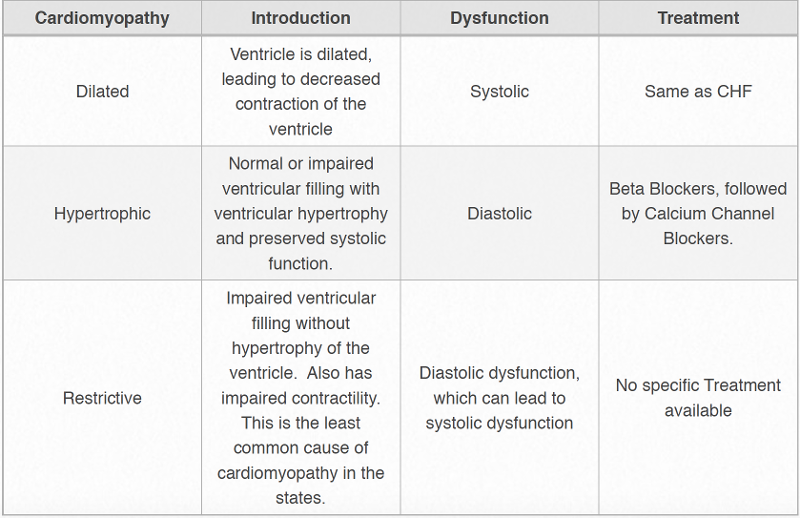The width and height of the screenshot is (800, 518).
Task: Click the 'Same as CHF' treatment cell
Action: pyautogui.click(x=698, y=91)
